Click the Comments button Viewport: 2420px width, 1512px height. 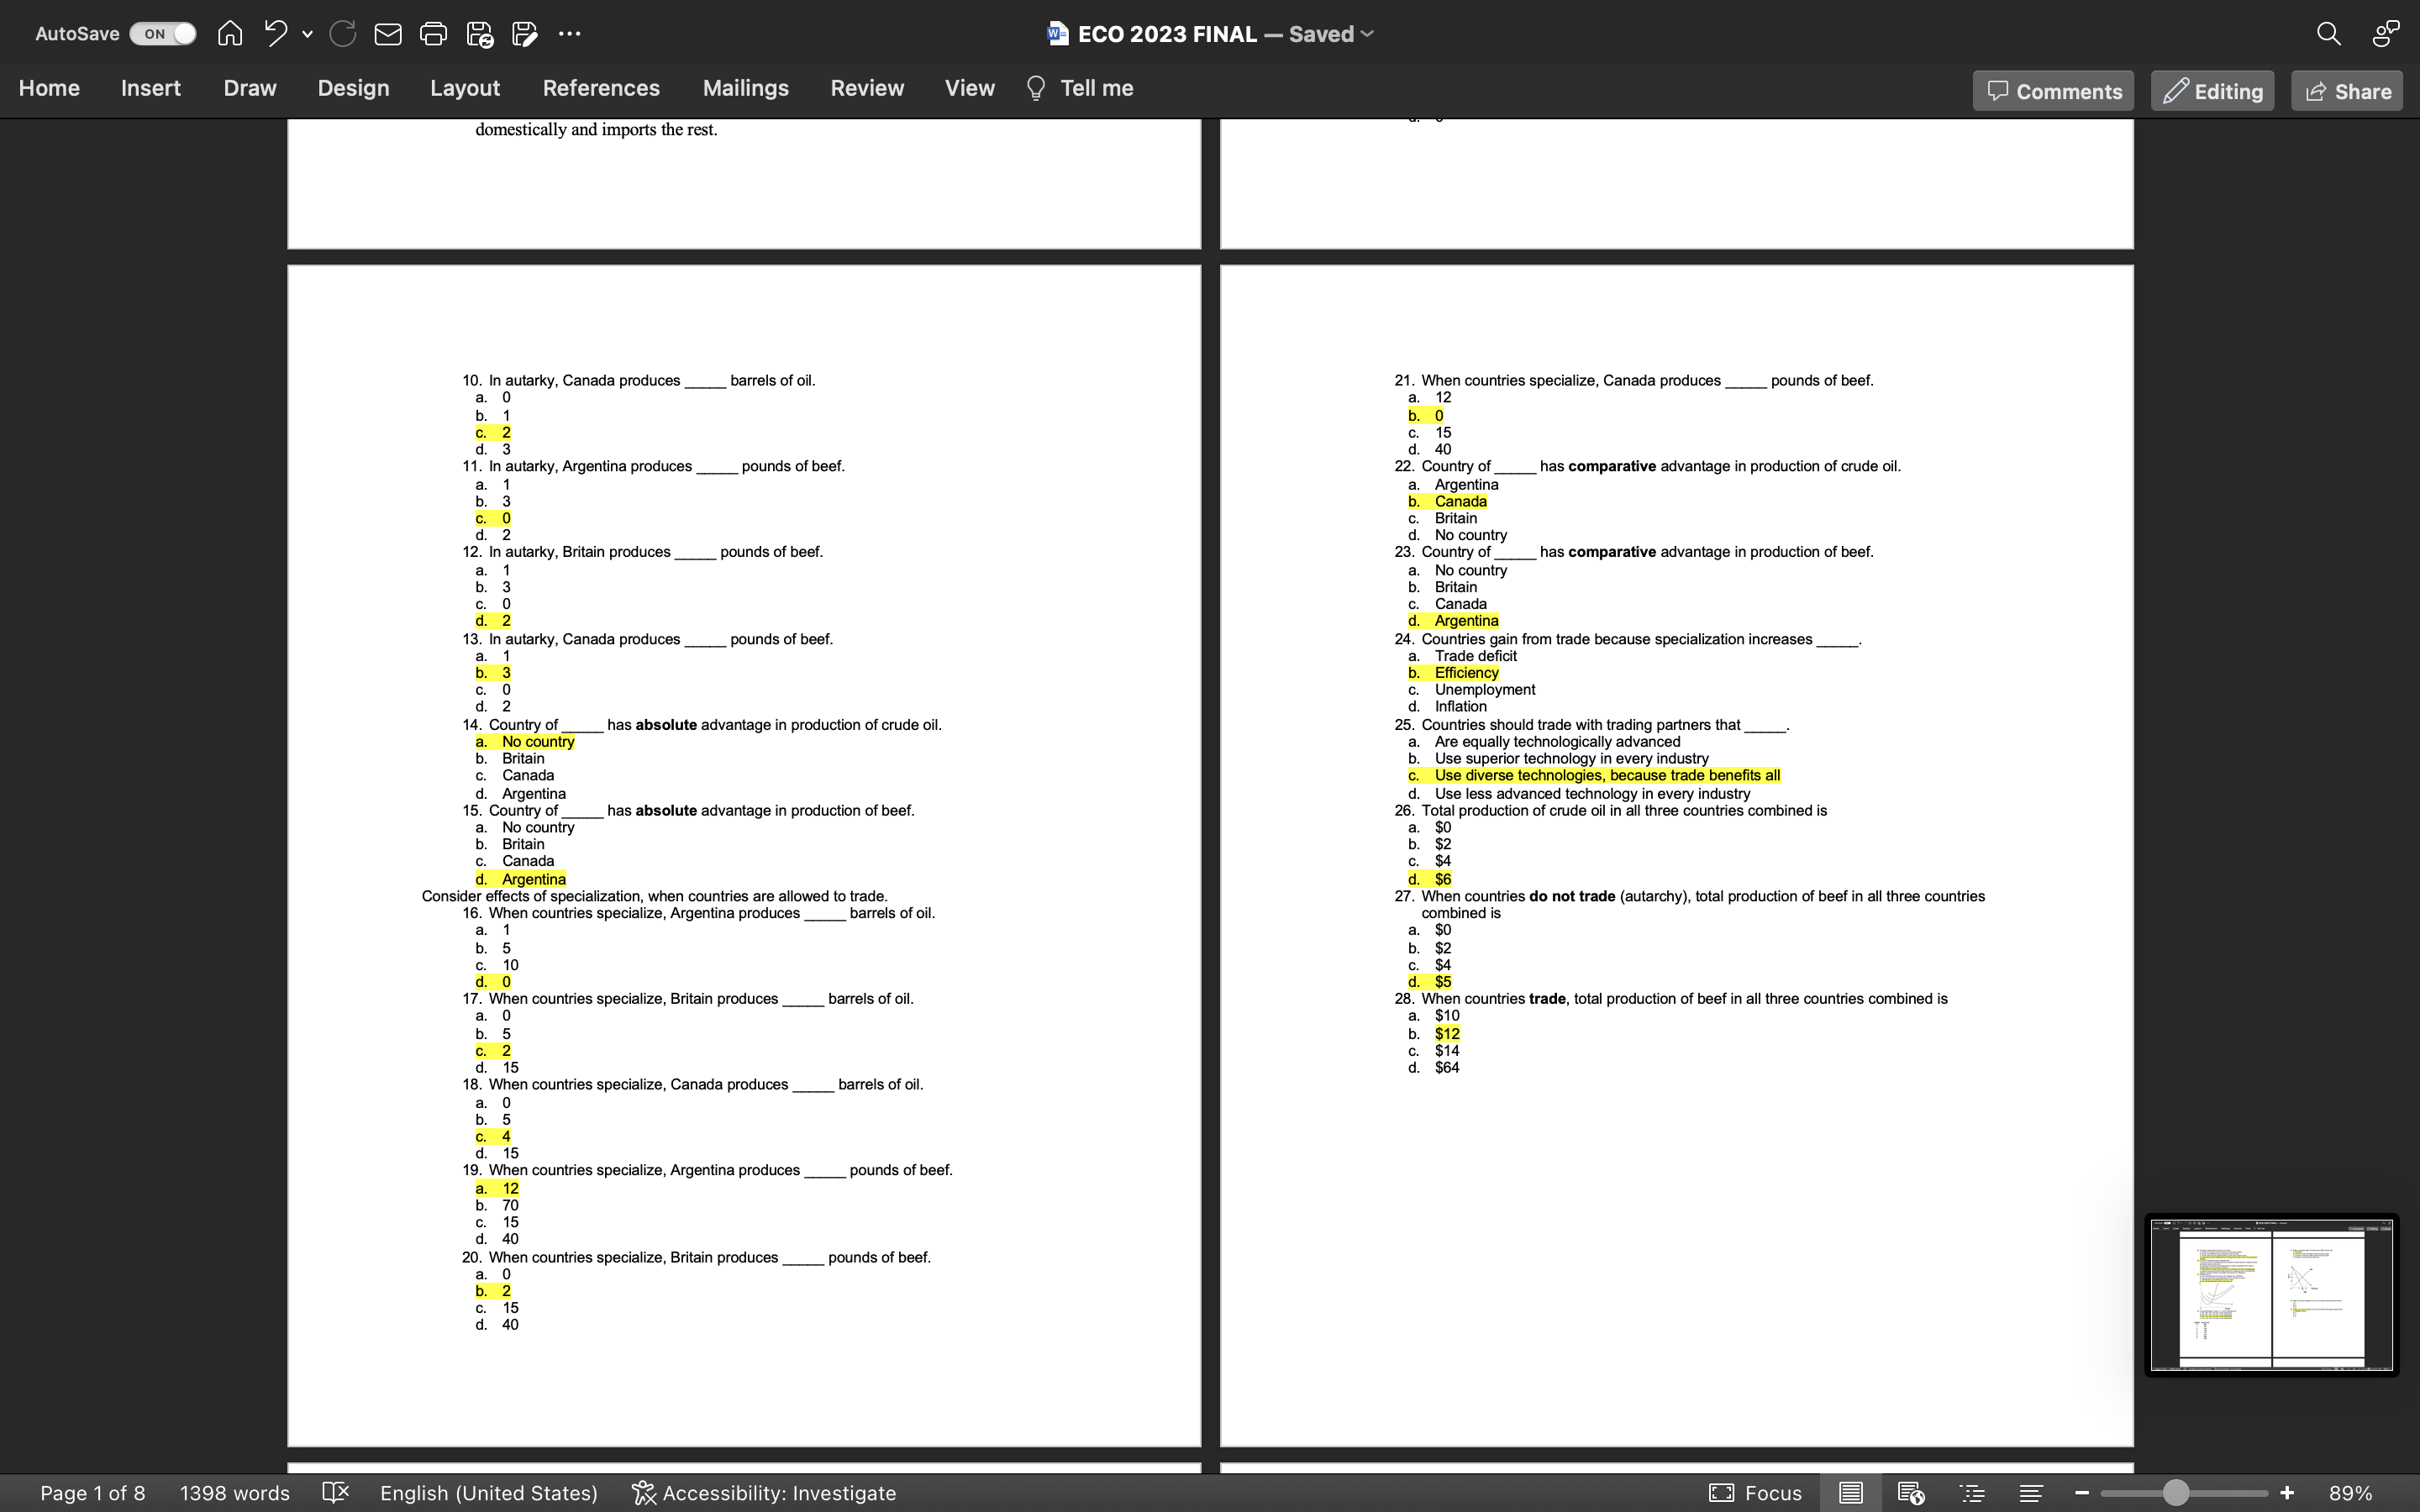[2052, 90]
